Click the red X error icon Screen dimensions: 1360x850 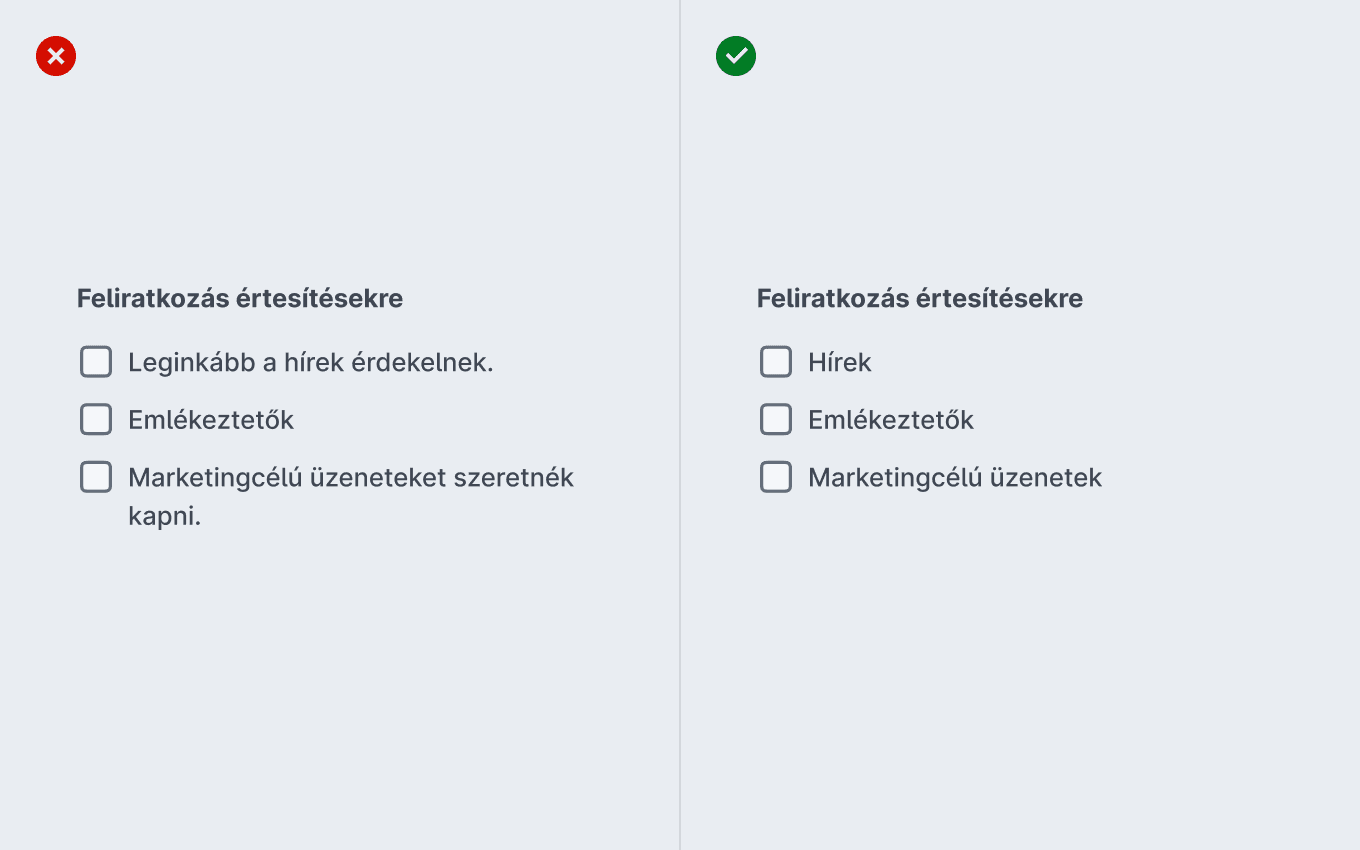(x=56, y=56)
